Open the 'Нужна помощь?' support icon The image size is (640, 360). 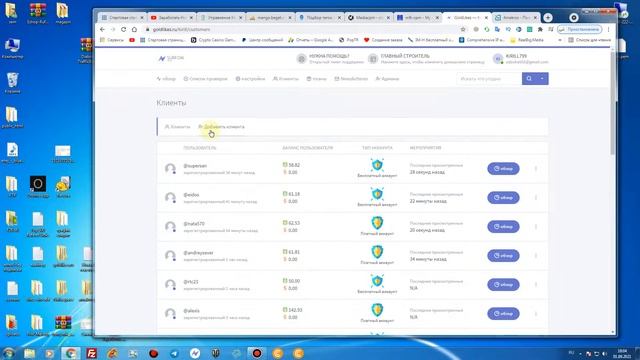tap(301, 59)
